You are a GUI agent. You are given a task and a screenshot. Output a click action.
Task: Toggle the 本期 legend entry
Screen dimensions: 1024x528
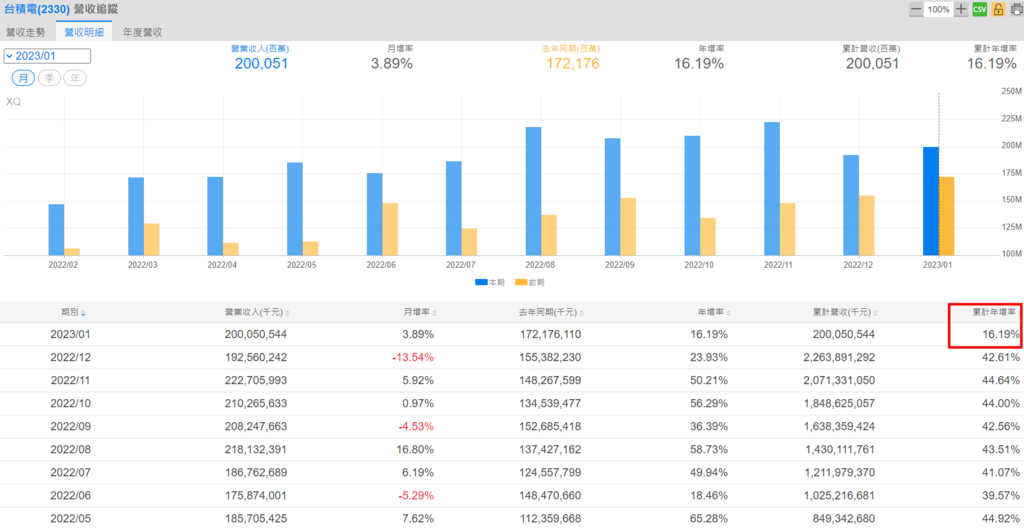coord(490,282)
